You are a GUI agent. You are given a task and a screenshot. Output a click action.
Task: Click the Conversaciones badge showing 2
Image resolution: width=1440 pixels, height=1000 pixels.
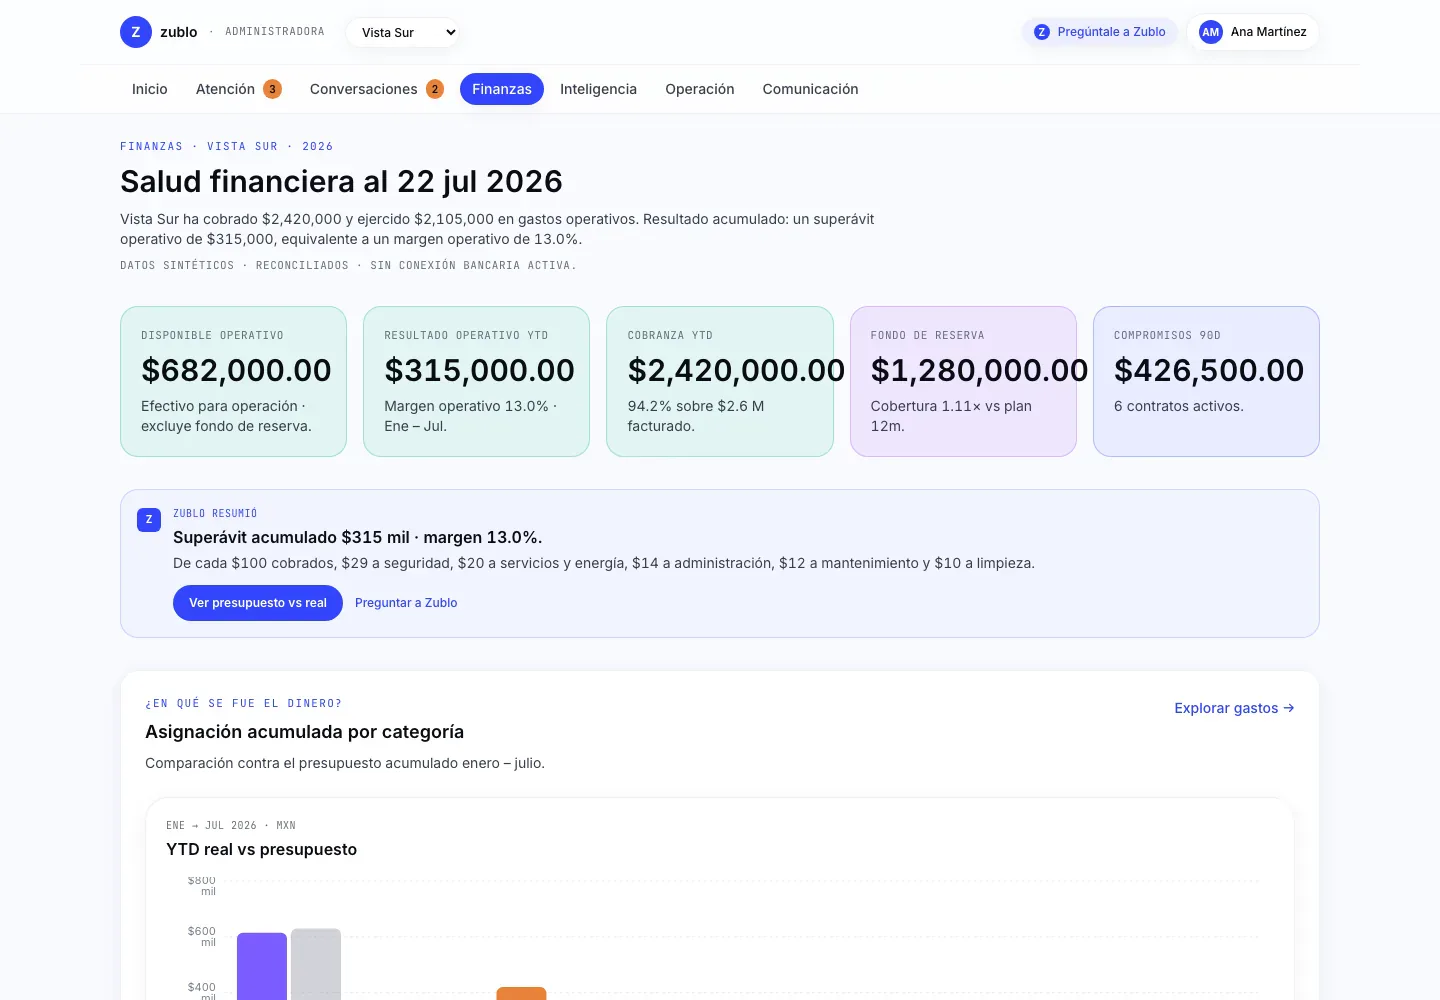[435, 89]
